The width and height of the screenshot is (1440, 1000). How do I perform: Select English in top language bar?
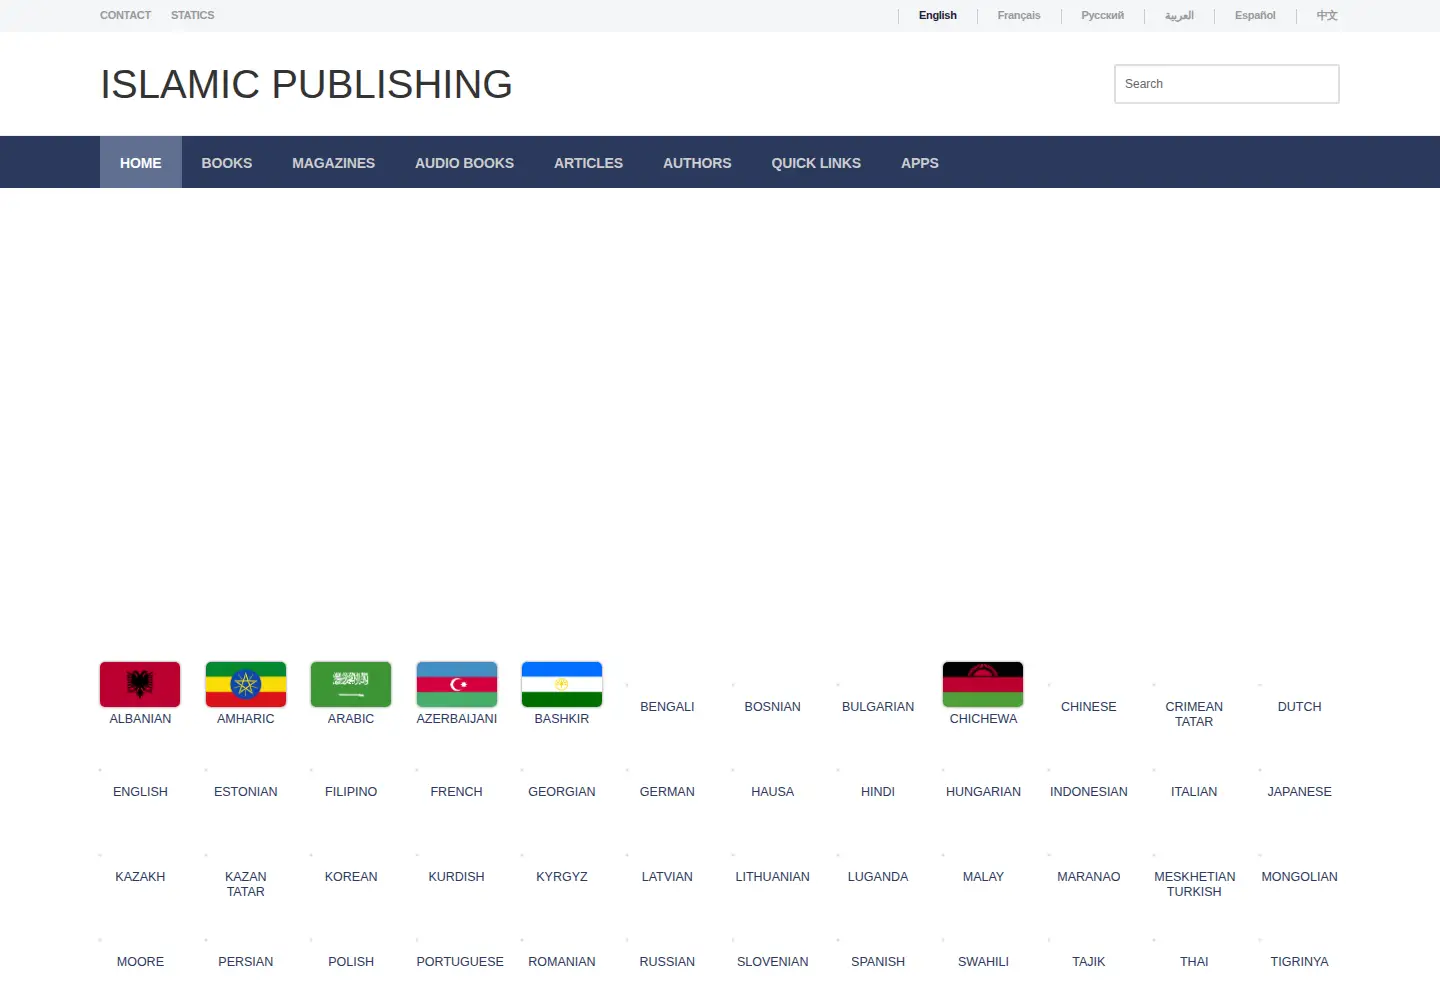click(938, 15)
